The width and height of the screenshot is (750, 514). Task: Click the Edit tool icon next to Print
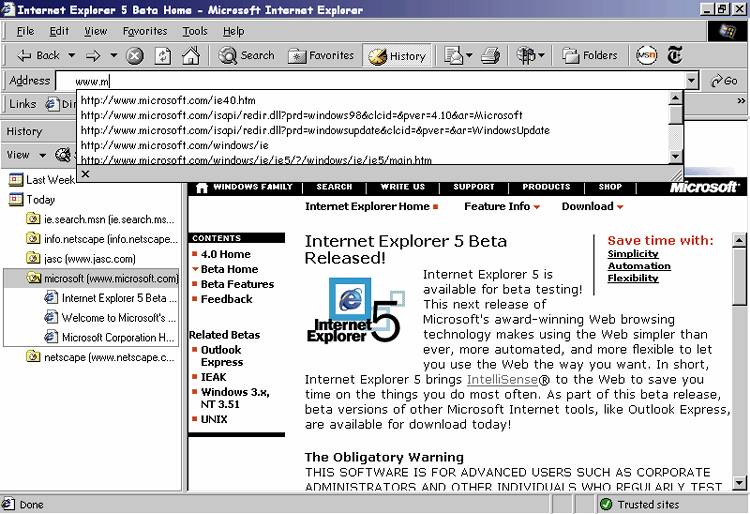526,55
